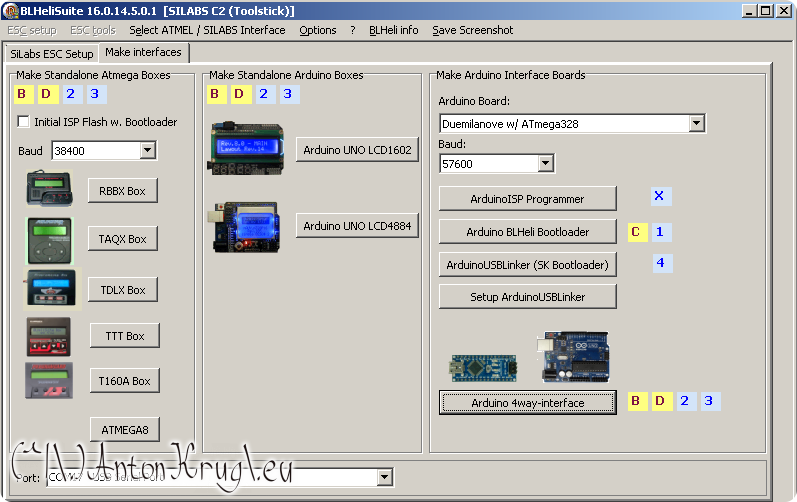Image resolution: width=797 pixels, height=502 pixels.
Task: Click the Setup ArduinoUSBLinker button
Action: [528, 297]
